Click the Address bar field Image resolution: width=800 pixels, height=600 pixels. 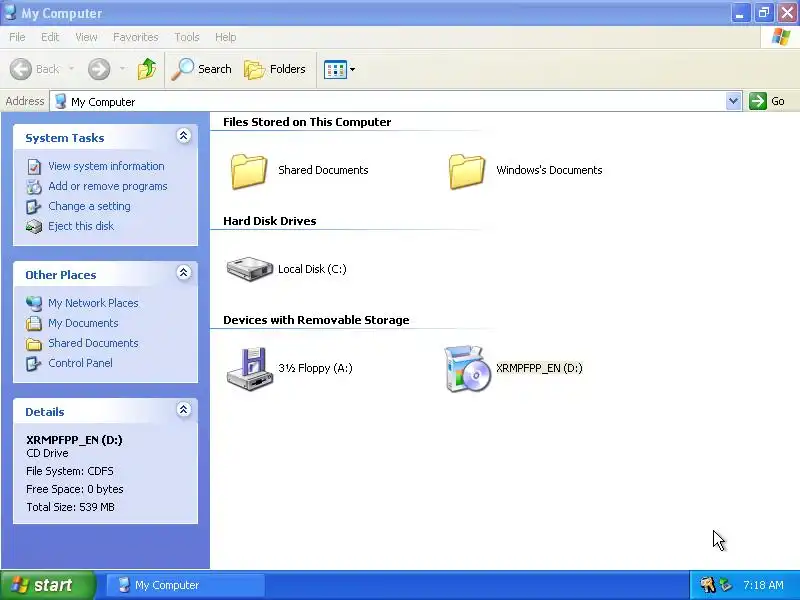tap(388, 102)
